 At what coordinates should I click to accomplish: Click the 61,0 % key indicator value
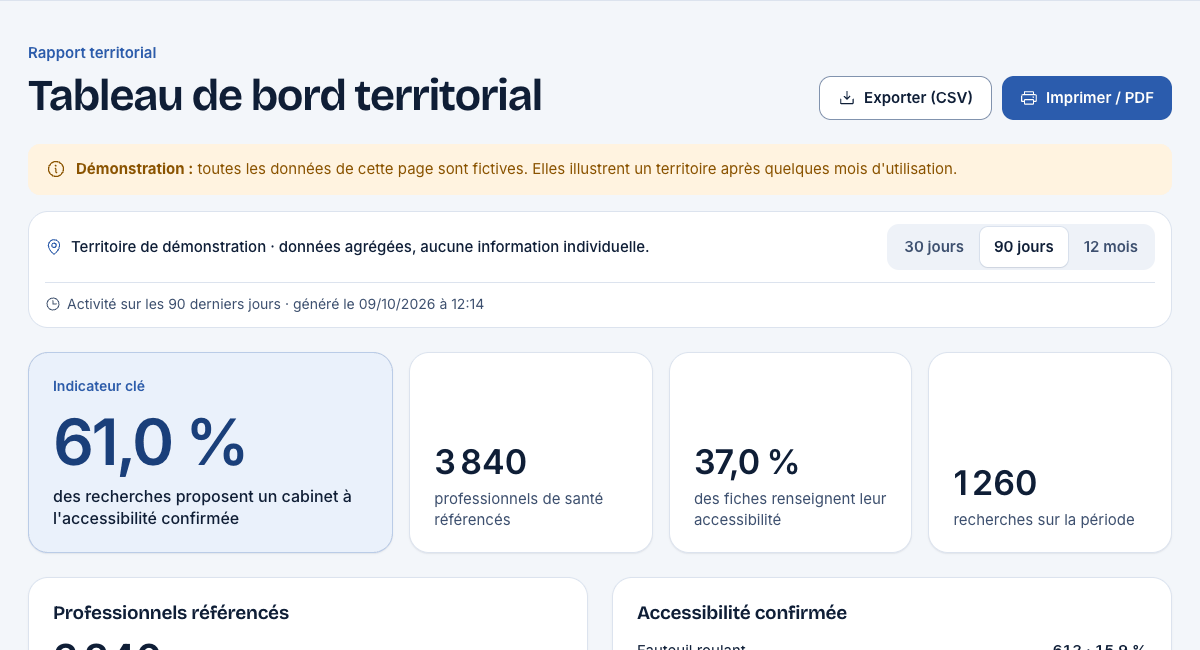(x=149, y=441)
